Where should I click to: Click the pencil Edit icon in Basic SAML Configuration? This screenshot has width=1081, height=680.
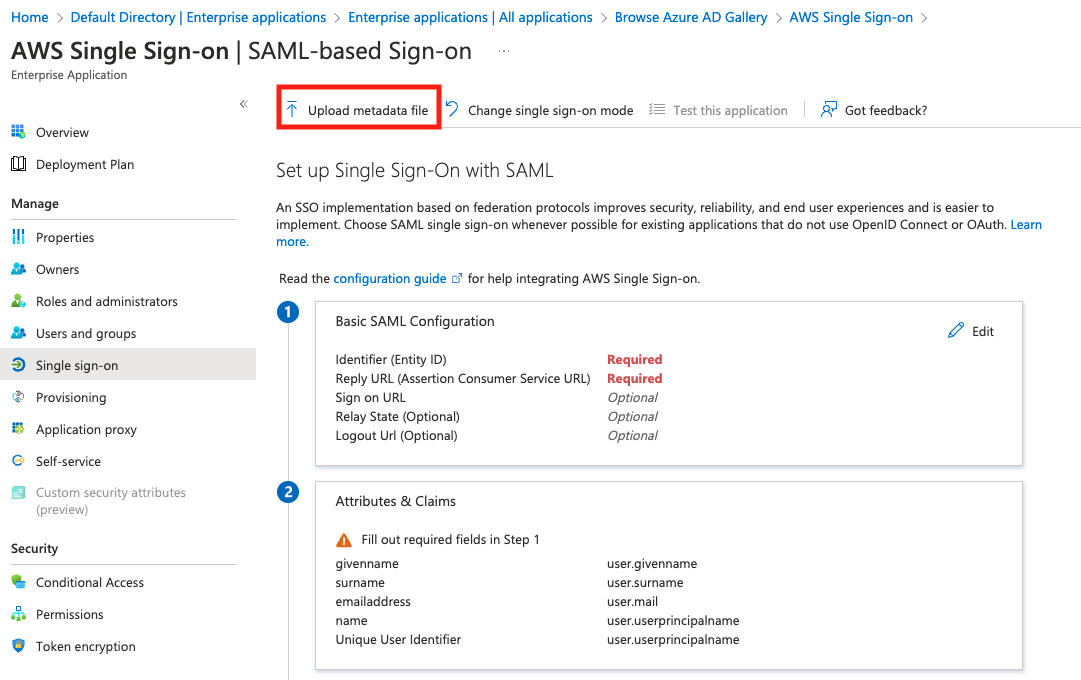956,331
